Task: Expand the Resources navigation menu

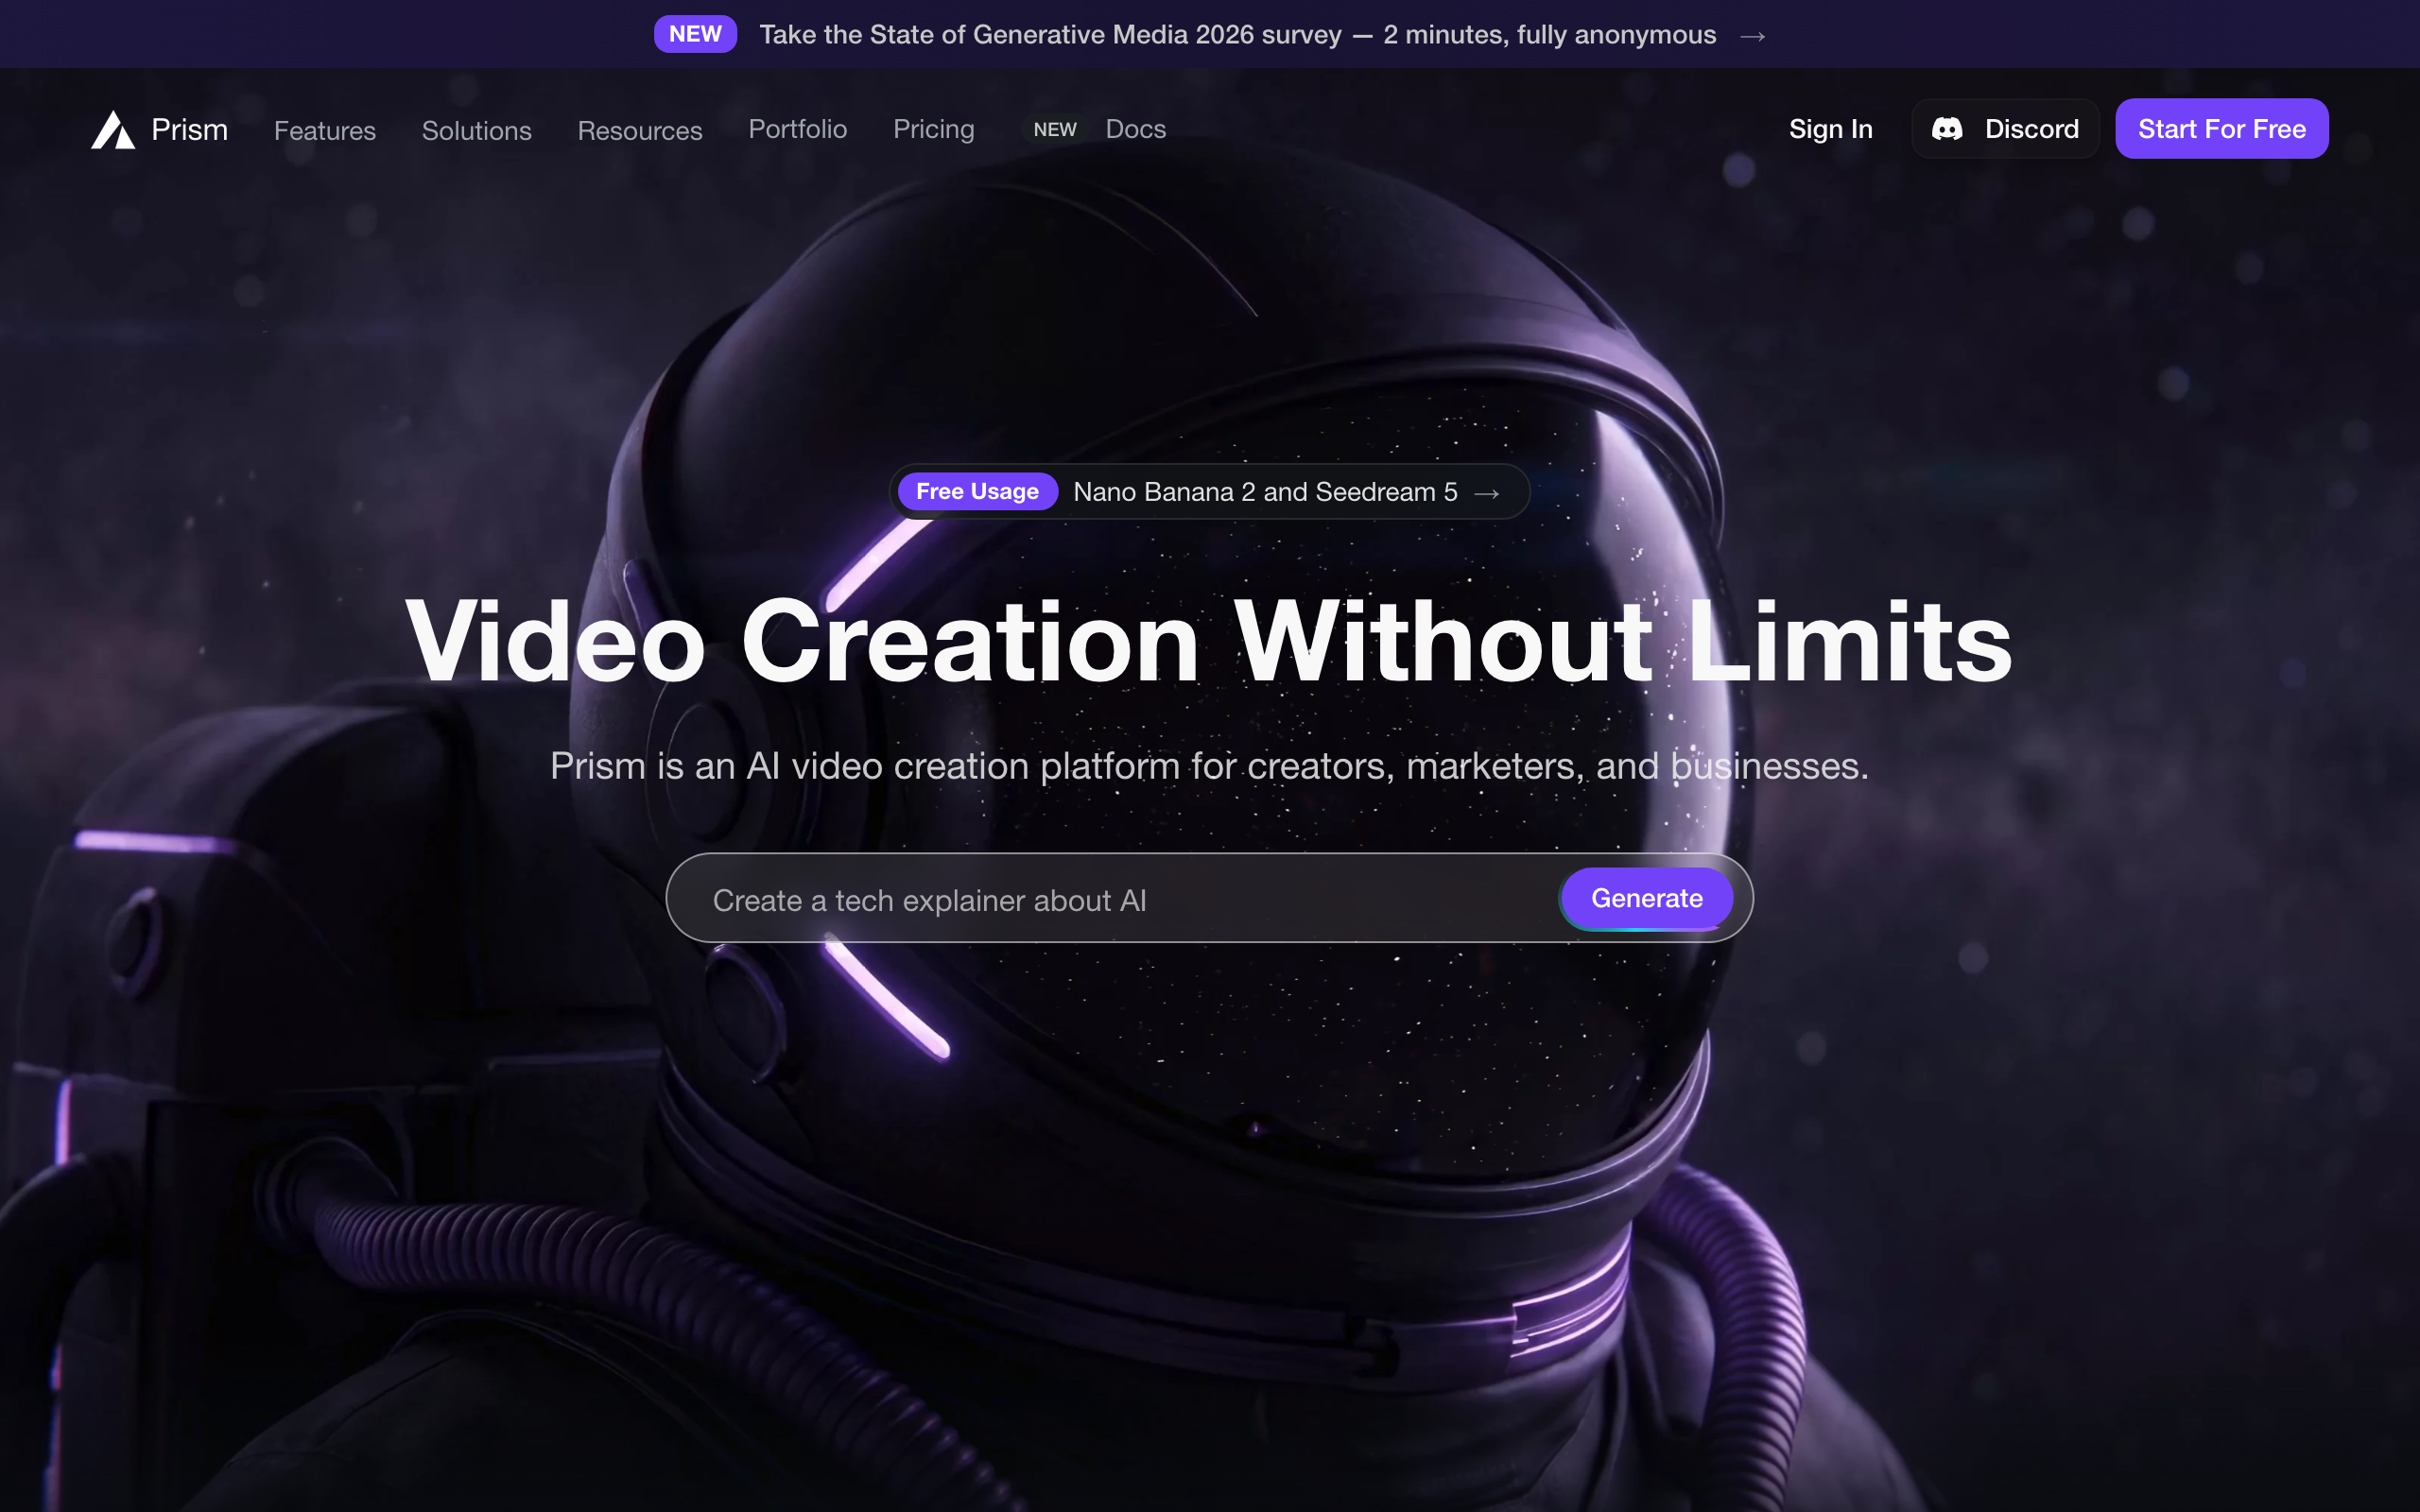Action: (639, 131)
